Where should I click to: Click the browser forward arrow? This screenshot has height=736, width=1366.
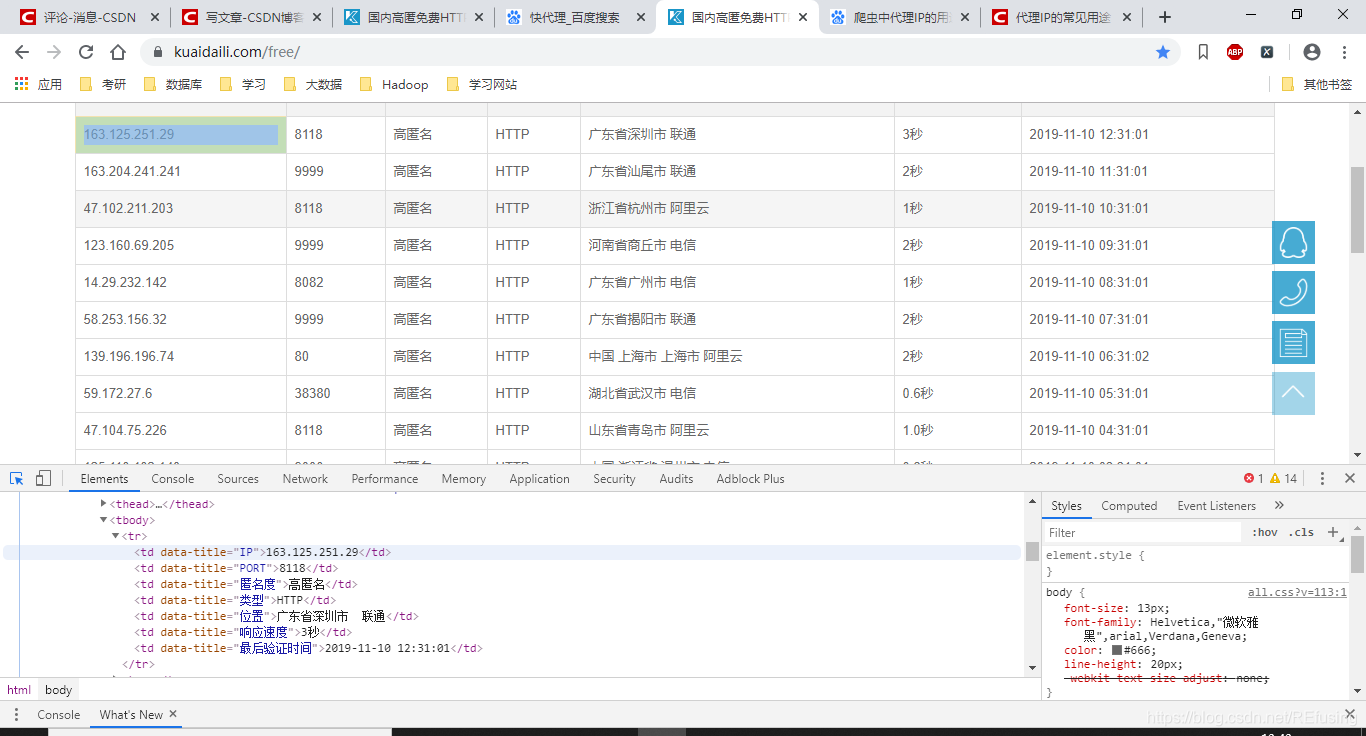pyautogui.click(x=54, y=52)
